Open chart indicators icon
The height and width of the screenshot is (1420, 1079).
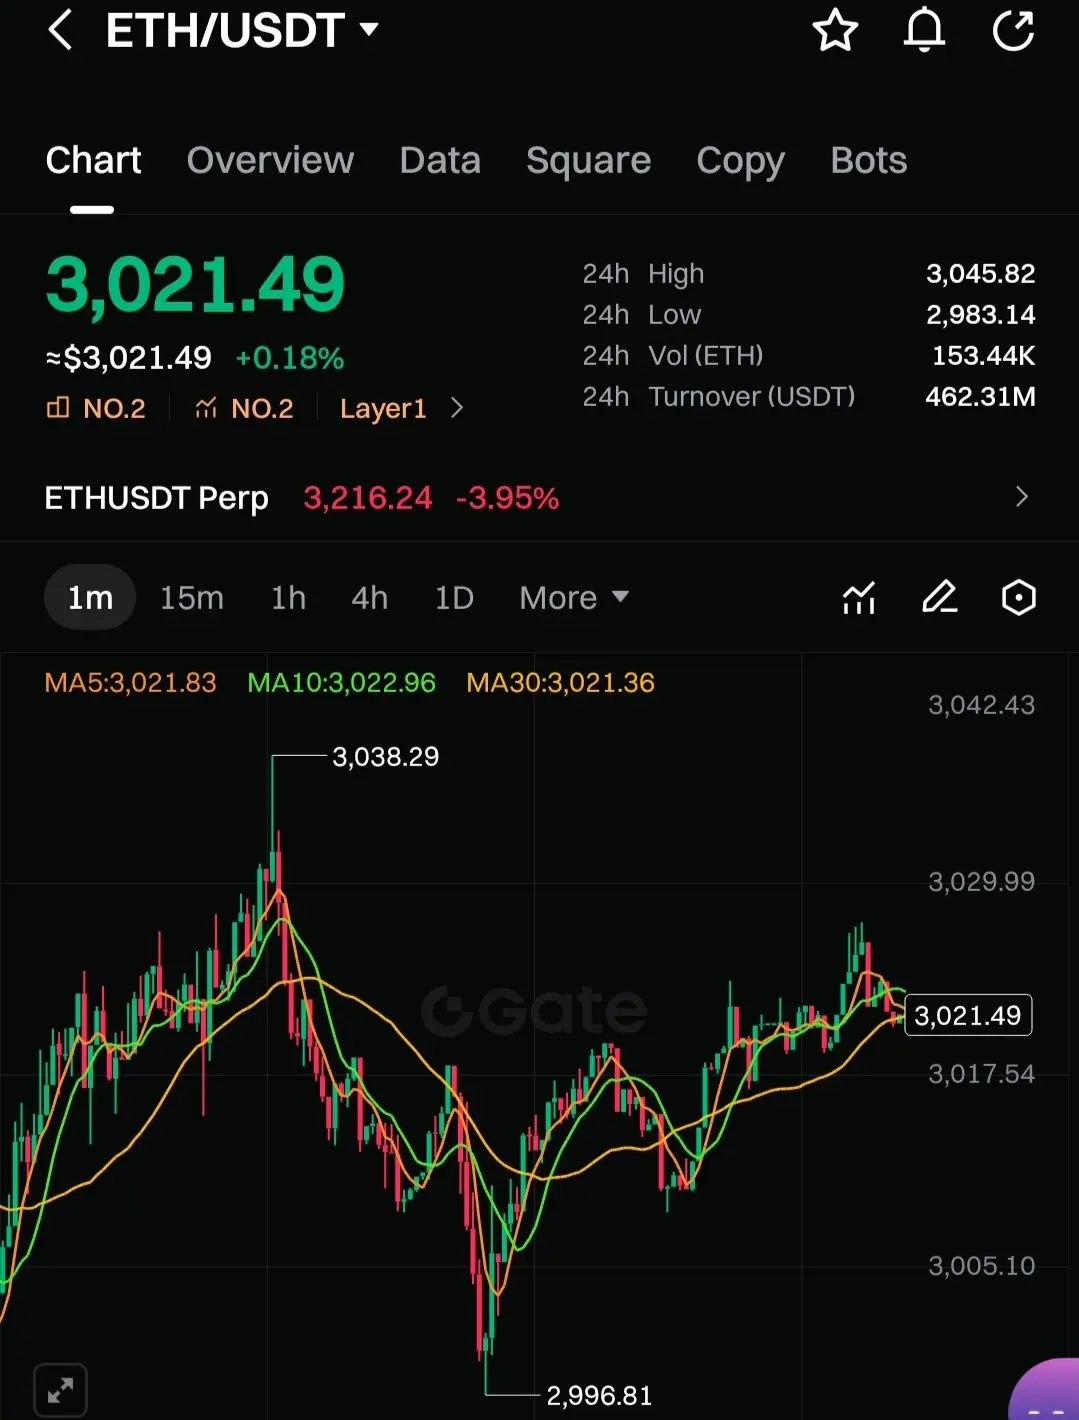click(859, 598)
